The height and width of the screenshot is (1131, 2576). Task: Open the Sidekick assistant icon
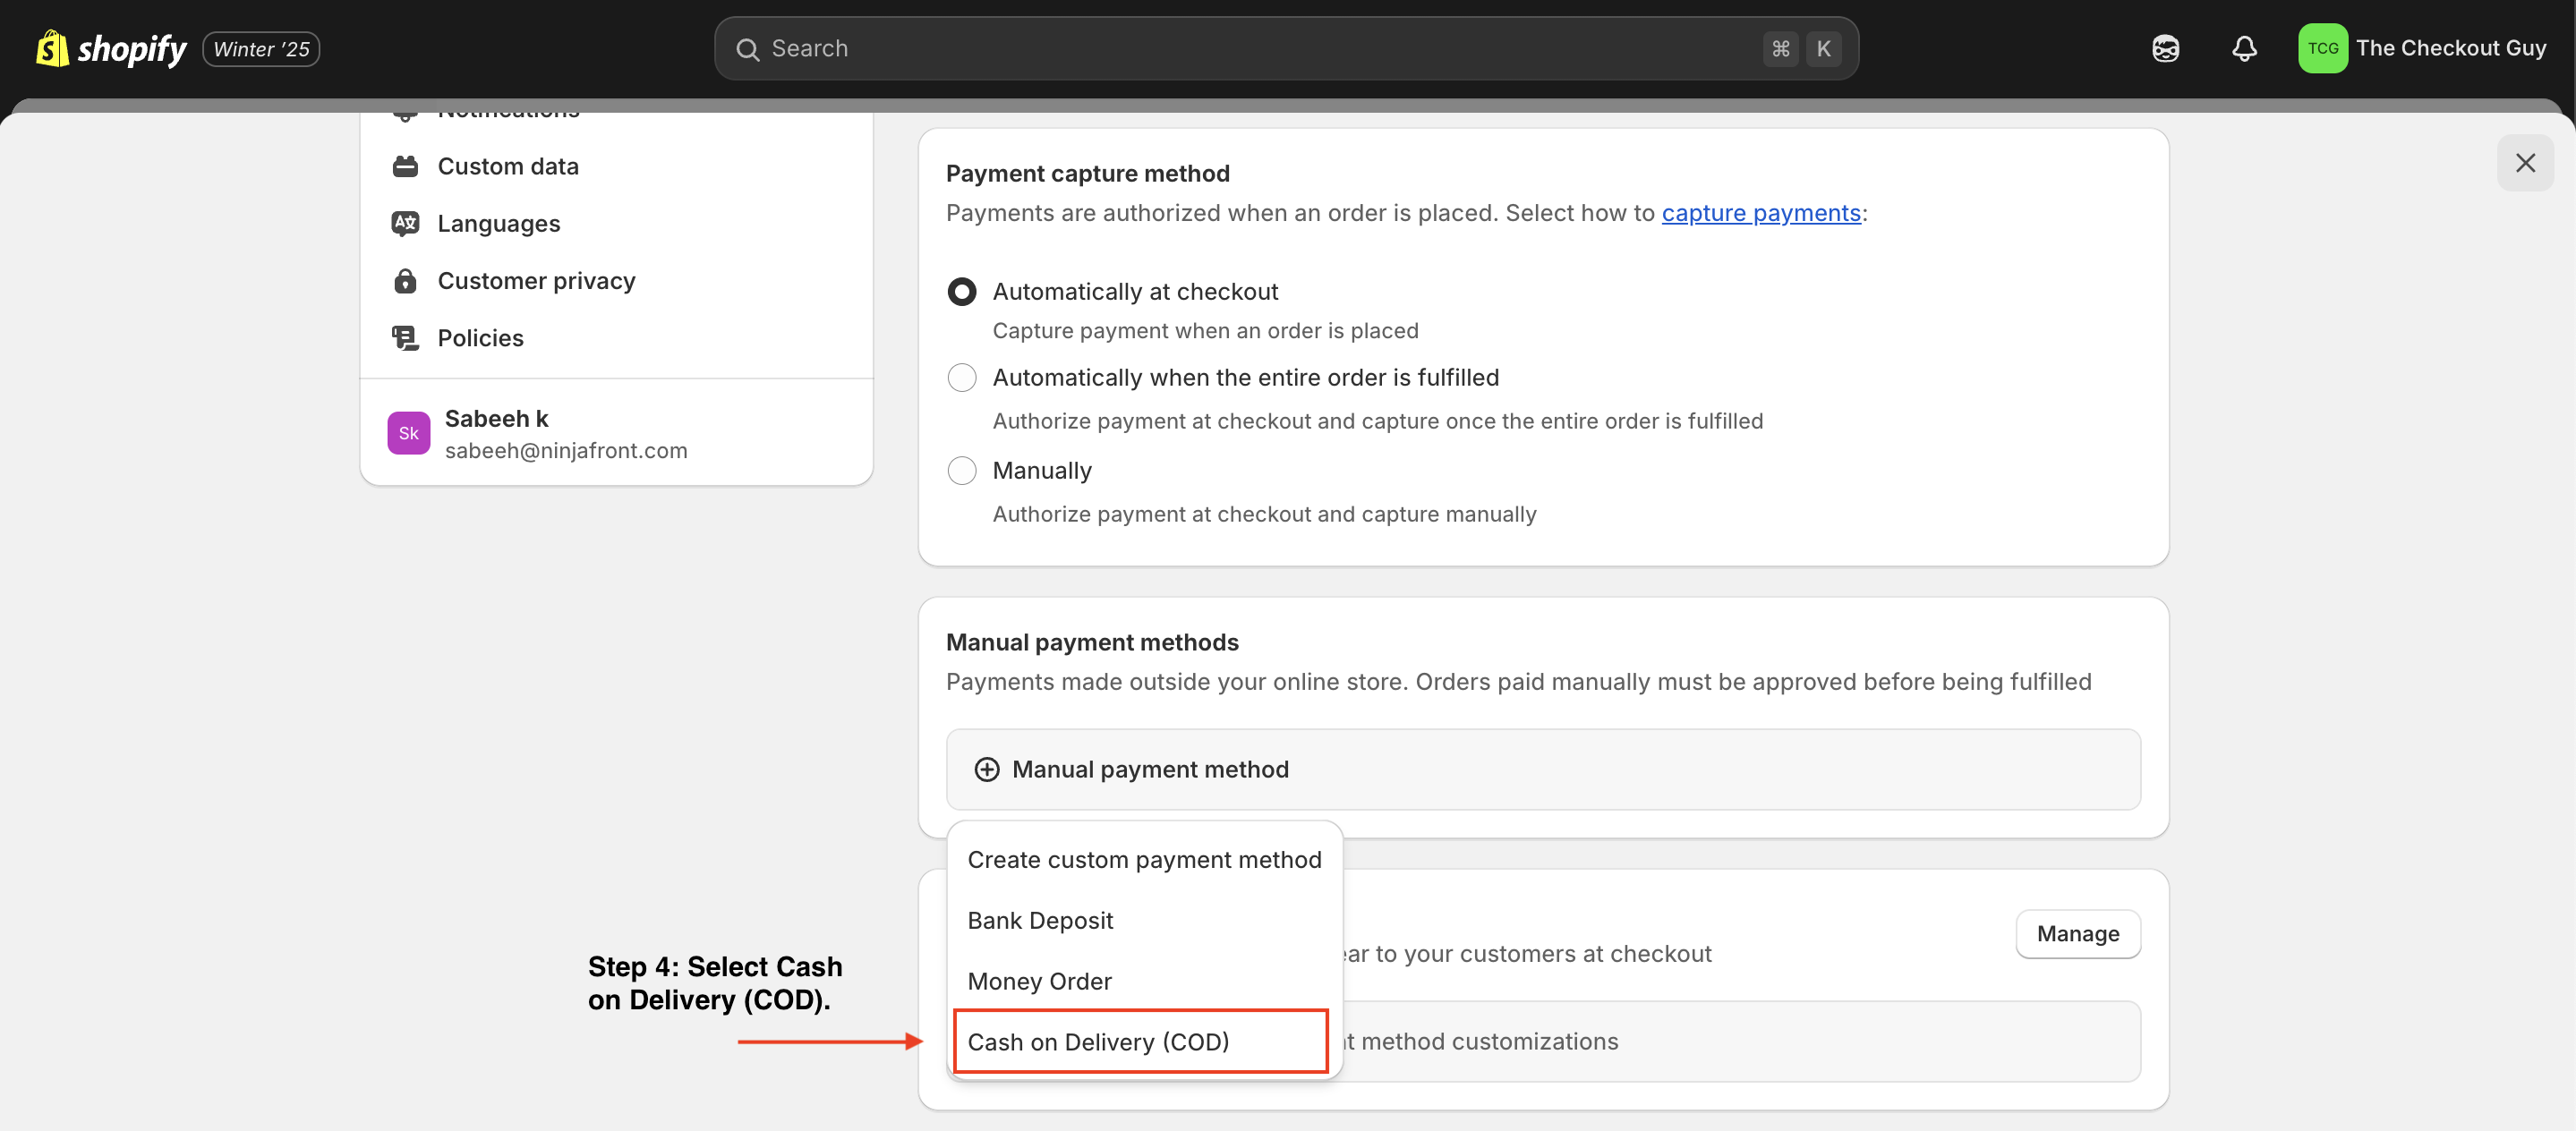click(x=2165, y=48)
